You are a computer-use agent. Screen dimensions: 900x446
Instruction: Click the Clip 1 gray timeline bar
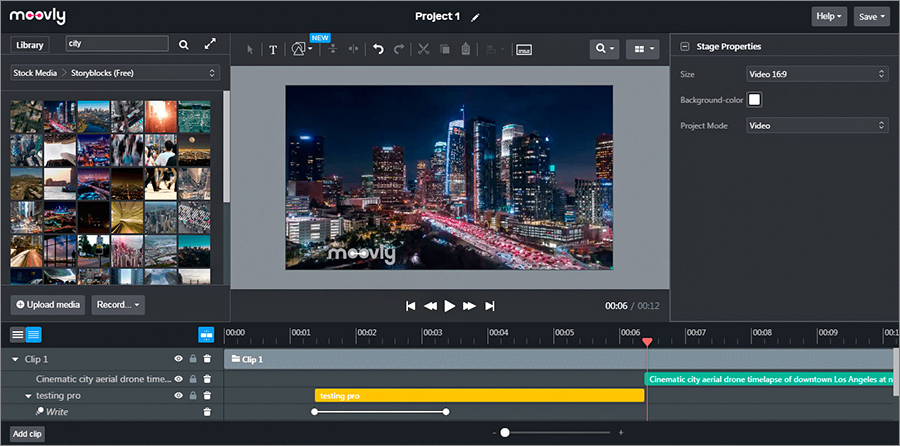coord(559,359)
